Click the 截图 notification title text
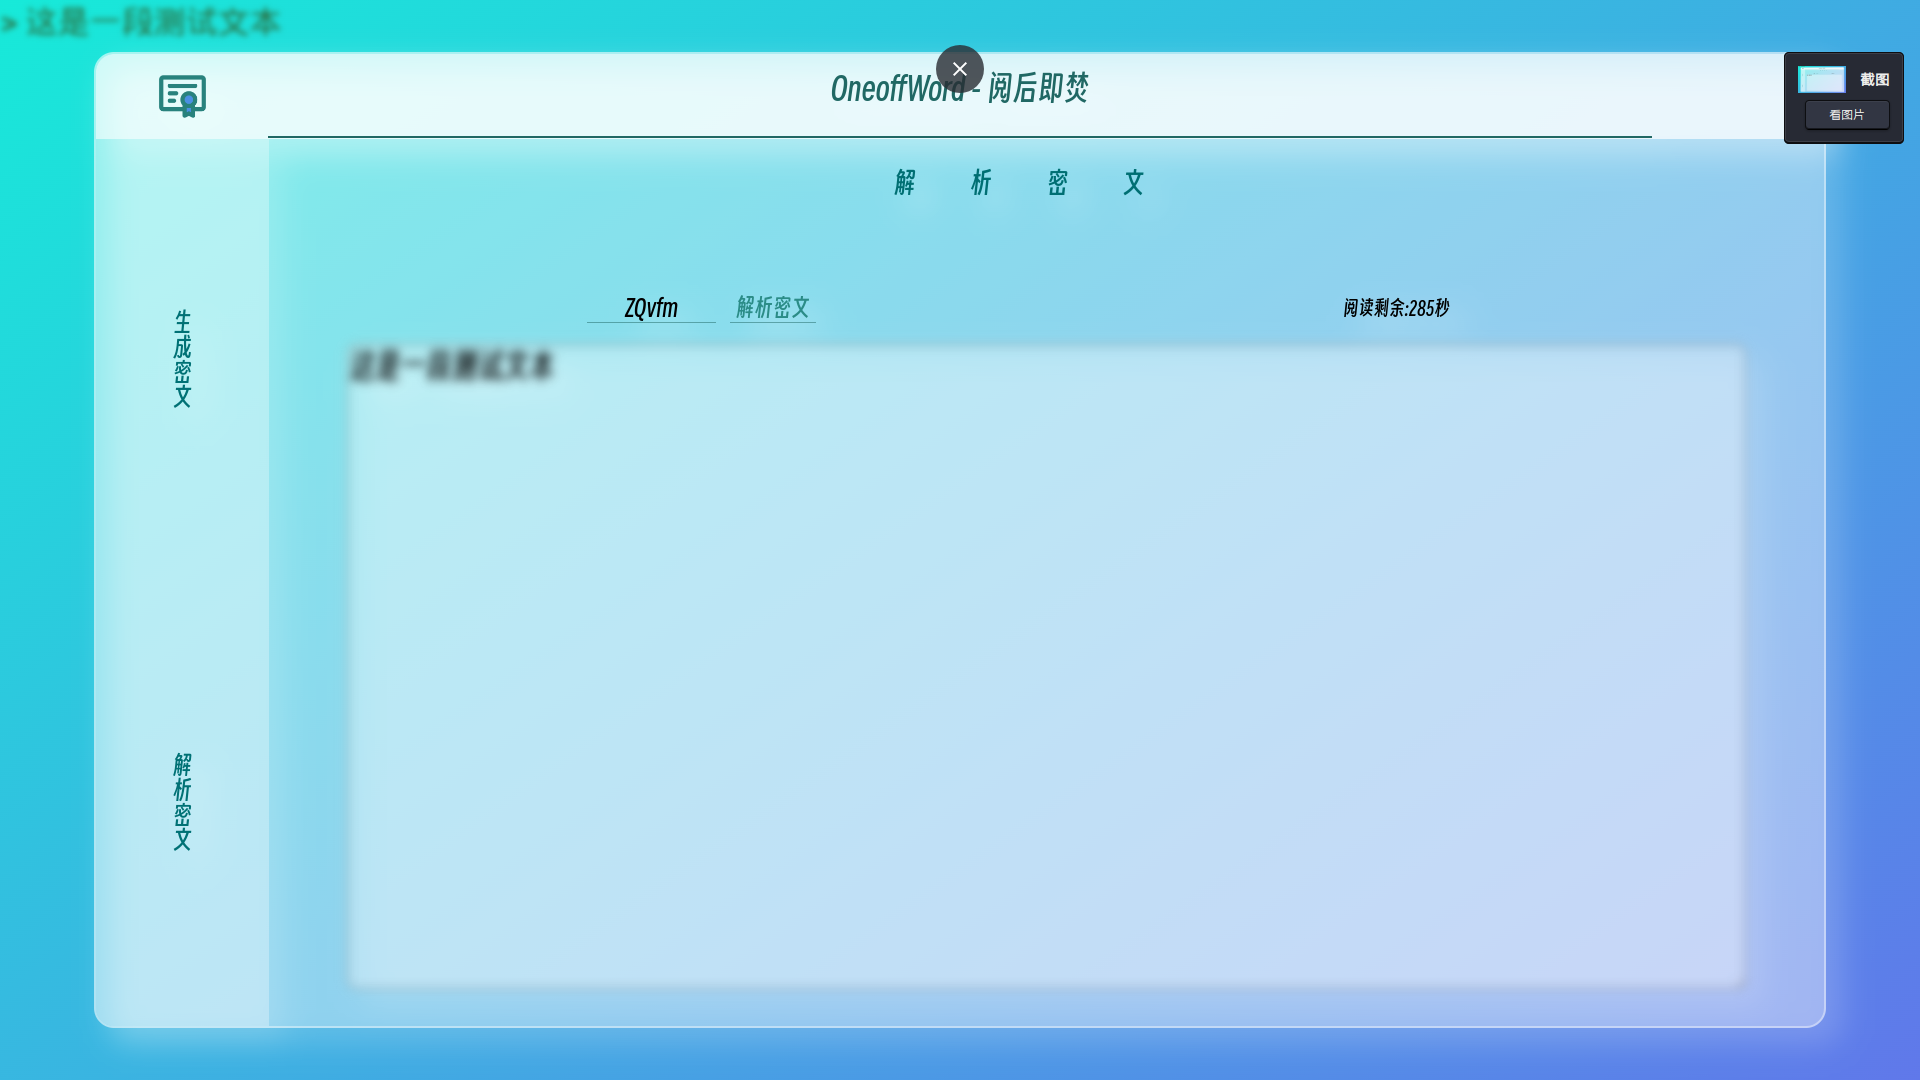Viewport: 1920px width, 1080px height. pyautogui.click(x=1874, y=80)
